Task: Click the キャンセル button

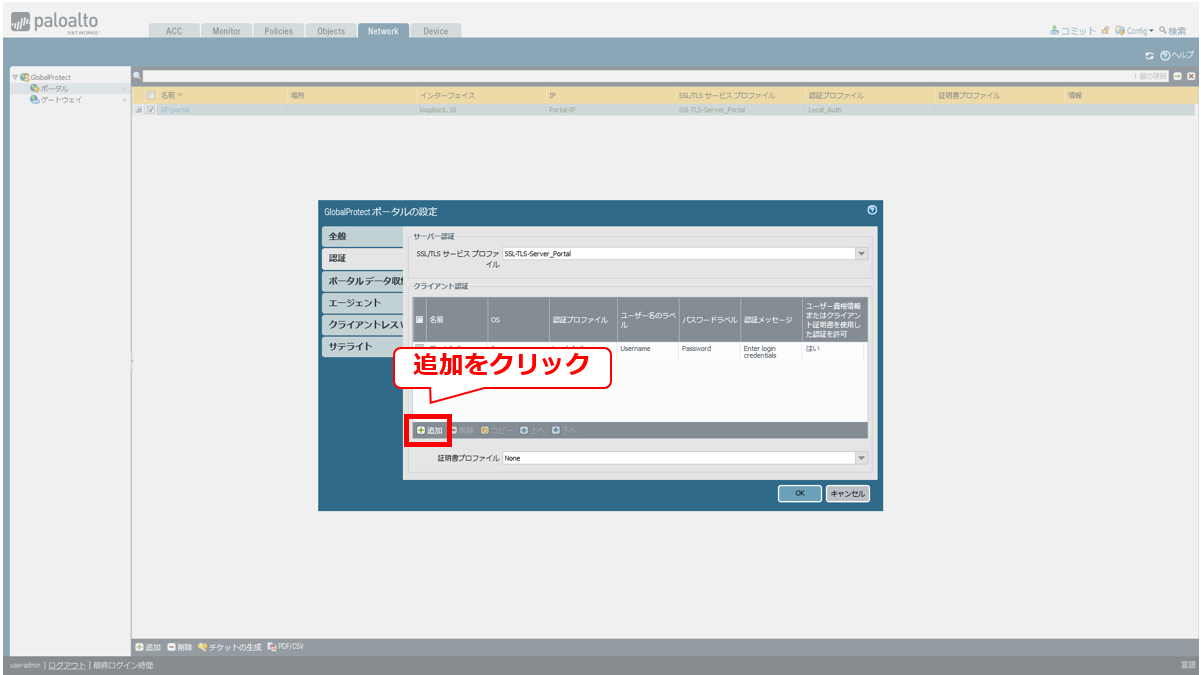Action: tap(847, 493)
